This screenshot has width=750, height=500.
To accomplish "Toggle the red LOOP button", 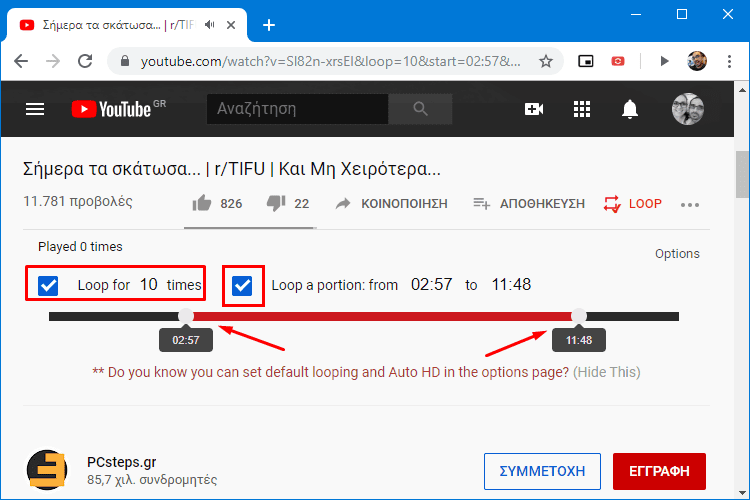I will coord(632,204).
